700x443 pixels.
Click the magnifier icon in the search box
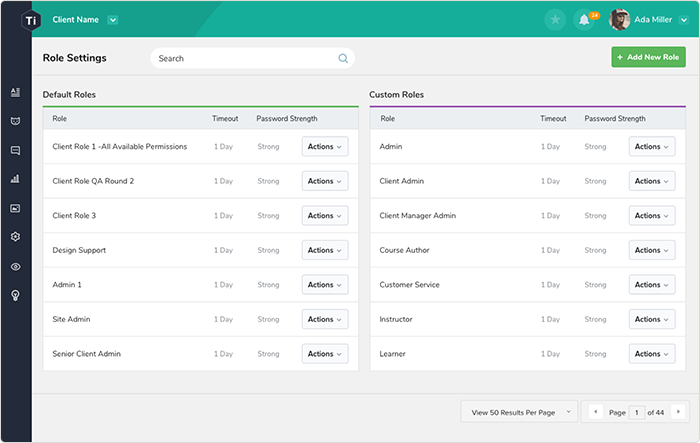tap(343, 58)
